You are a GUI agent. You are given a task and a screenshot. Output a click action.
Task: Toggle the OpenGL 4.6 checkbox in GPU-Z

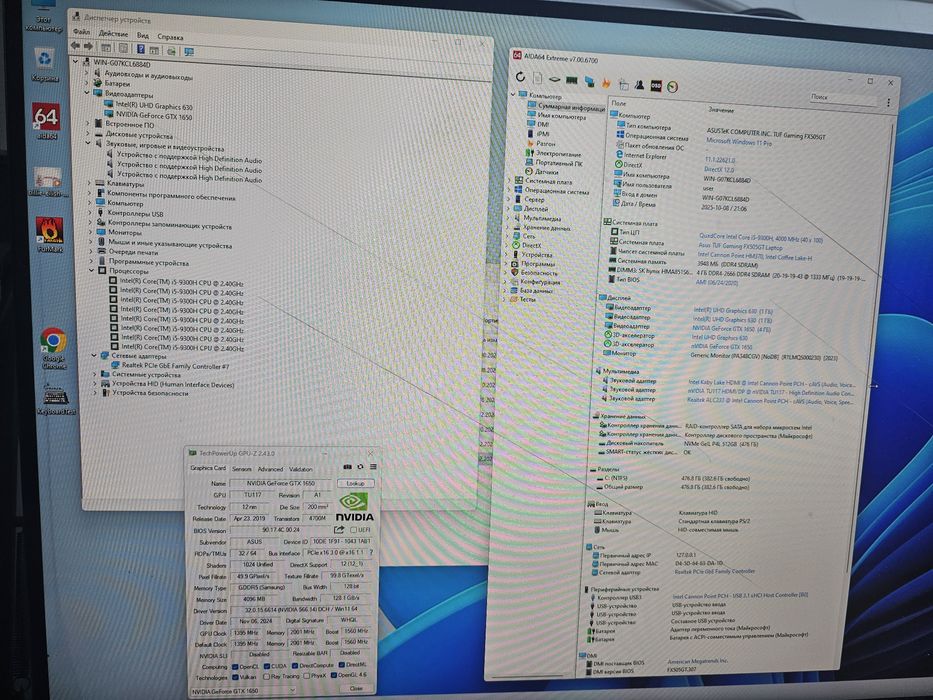point(334,676)
